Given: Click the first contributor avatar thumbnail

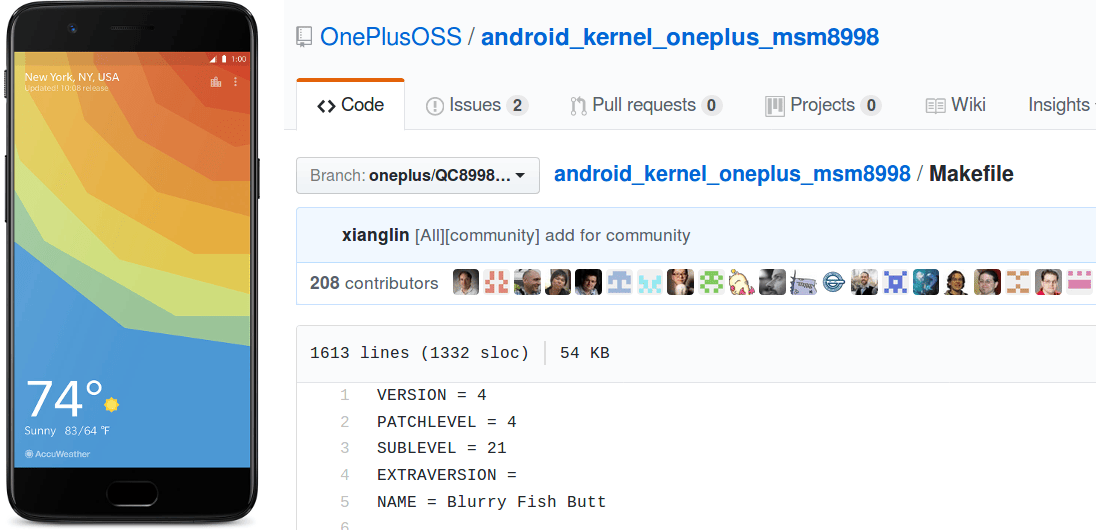Looking at the screenshot, I should 466,282.
